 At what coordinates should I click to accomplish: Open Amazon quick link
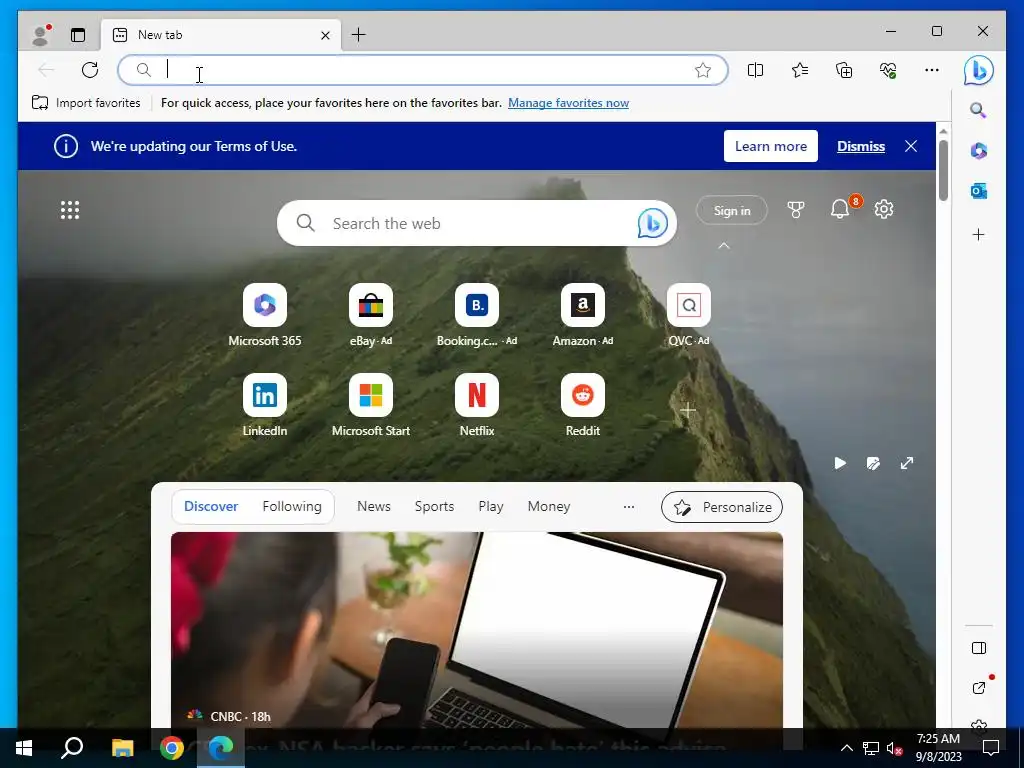(583, 315)
